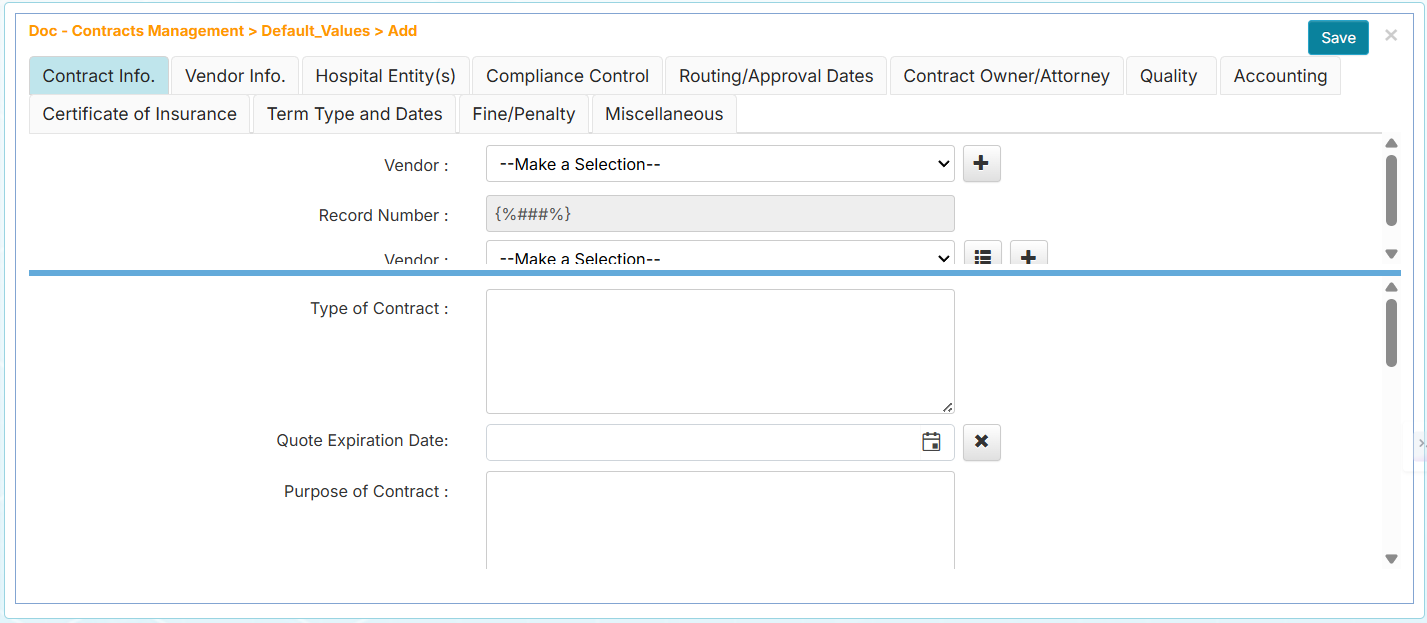The height and width of the screenshot is (623, 1427).
Task: Select the Accounting tab
Action: [1280, 75]
